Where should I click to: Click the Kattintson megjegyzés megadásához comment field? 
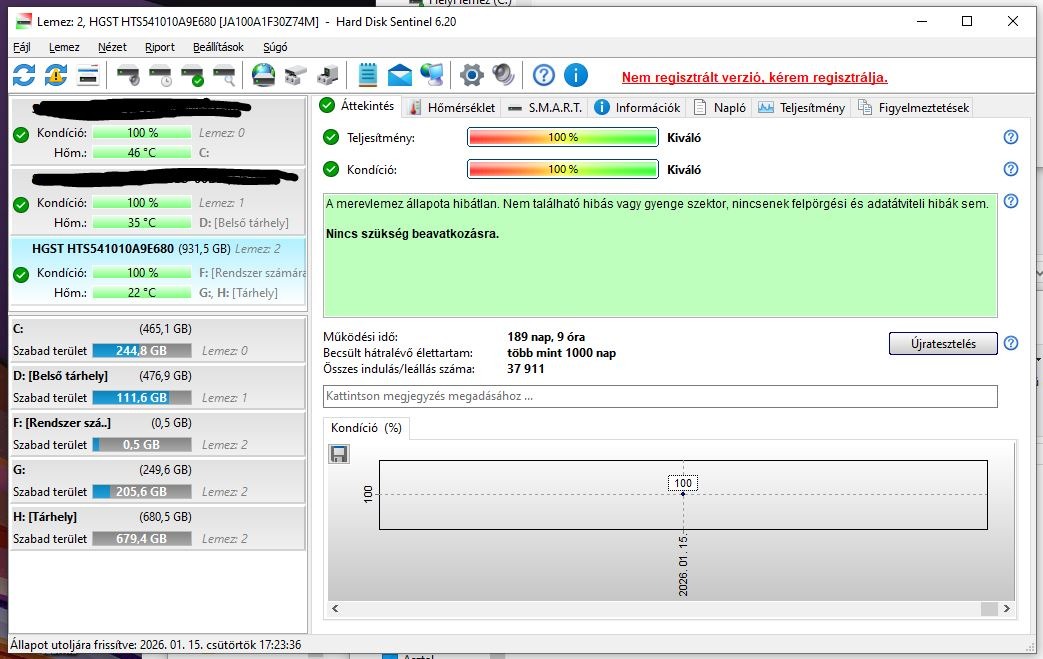click(660, 396)
